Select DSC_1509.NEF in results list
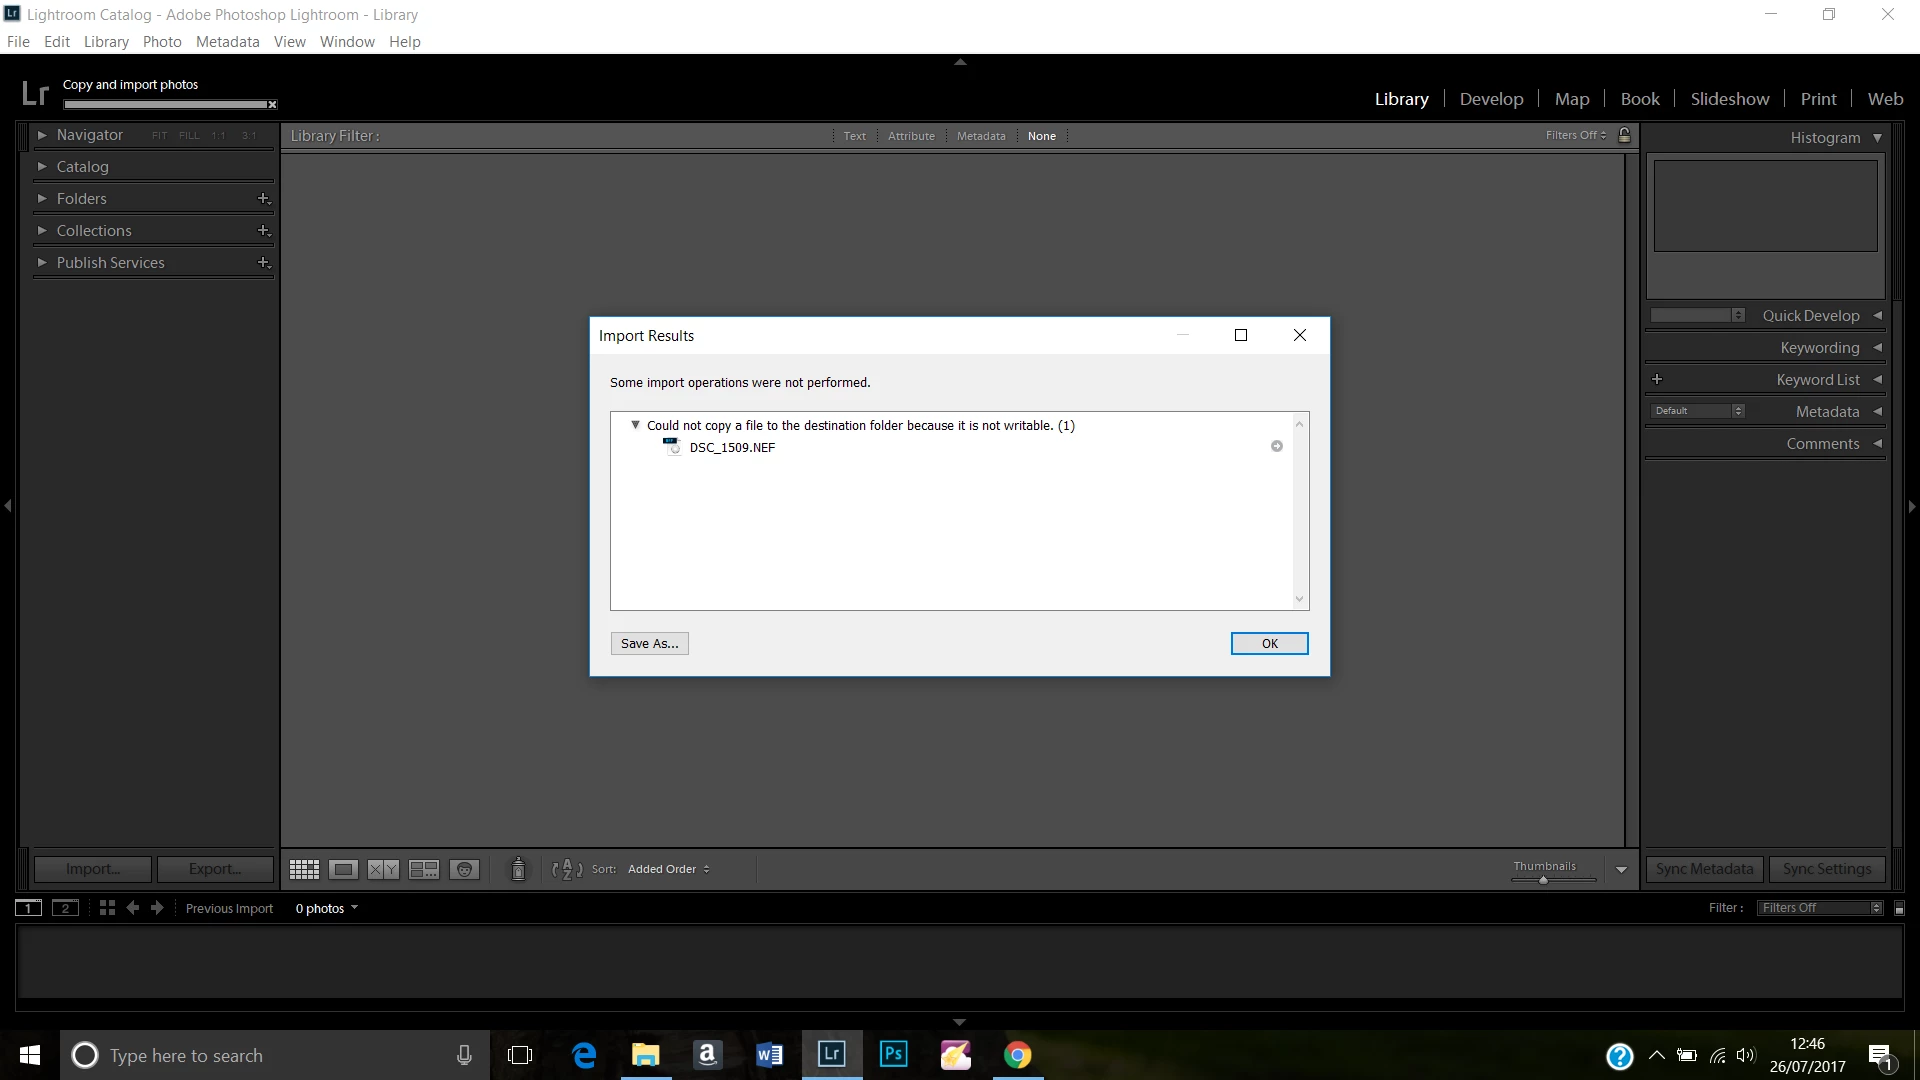 (x=732, y=447)
